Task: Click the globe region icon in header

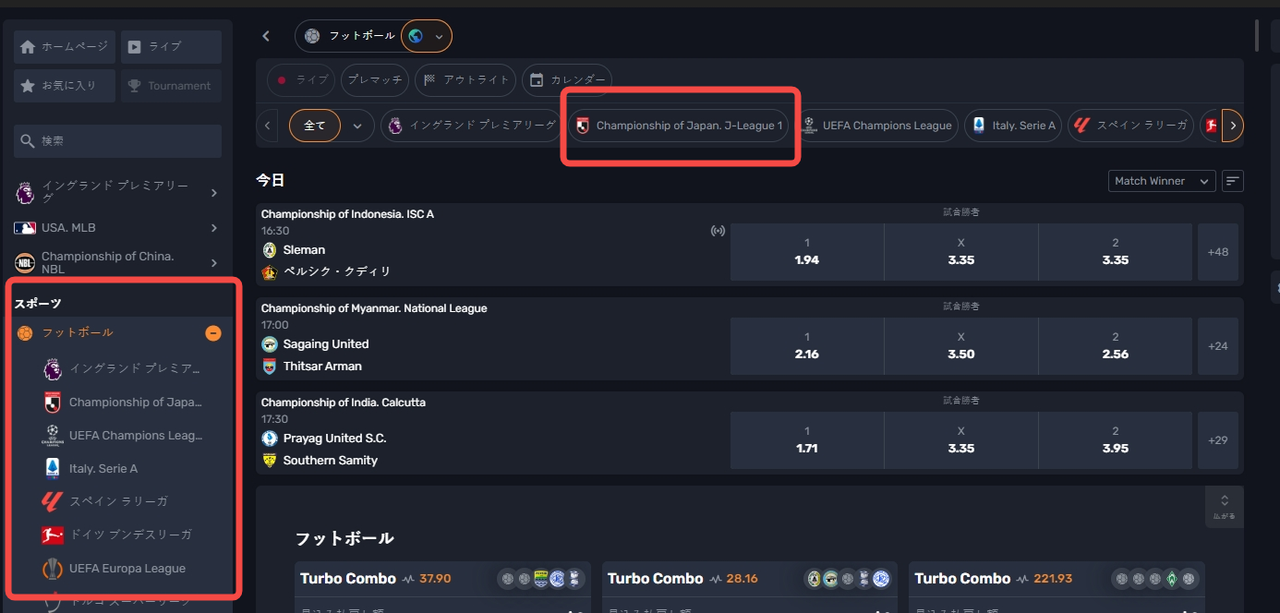Action: 416,36
